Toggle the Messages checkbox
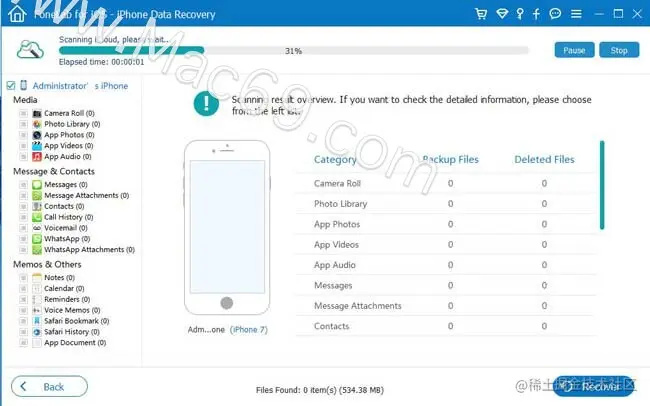 click(x=23, y=185)
